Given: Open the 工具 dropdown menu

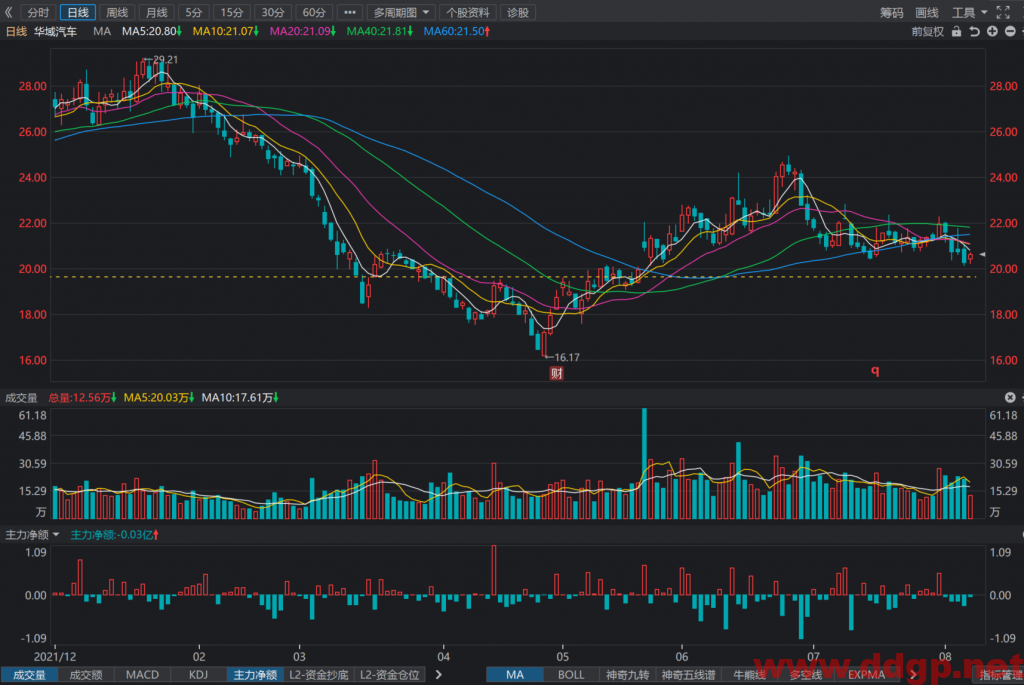Looking at the screenshot, I should coord(969,12).
